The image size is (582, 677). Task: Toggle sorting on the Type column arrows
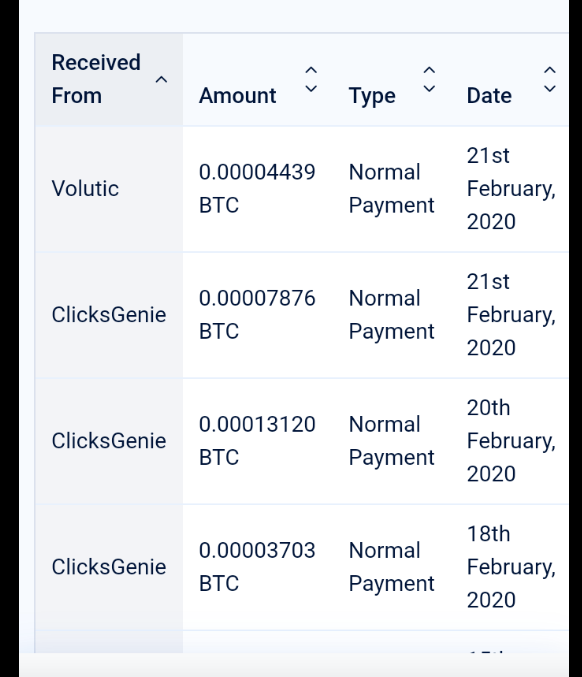tap(429, 79)
